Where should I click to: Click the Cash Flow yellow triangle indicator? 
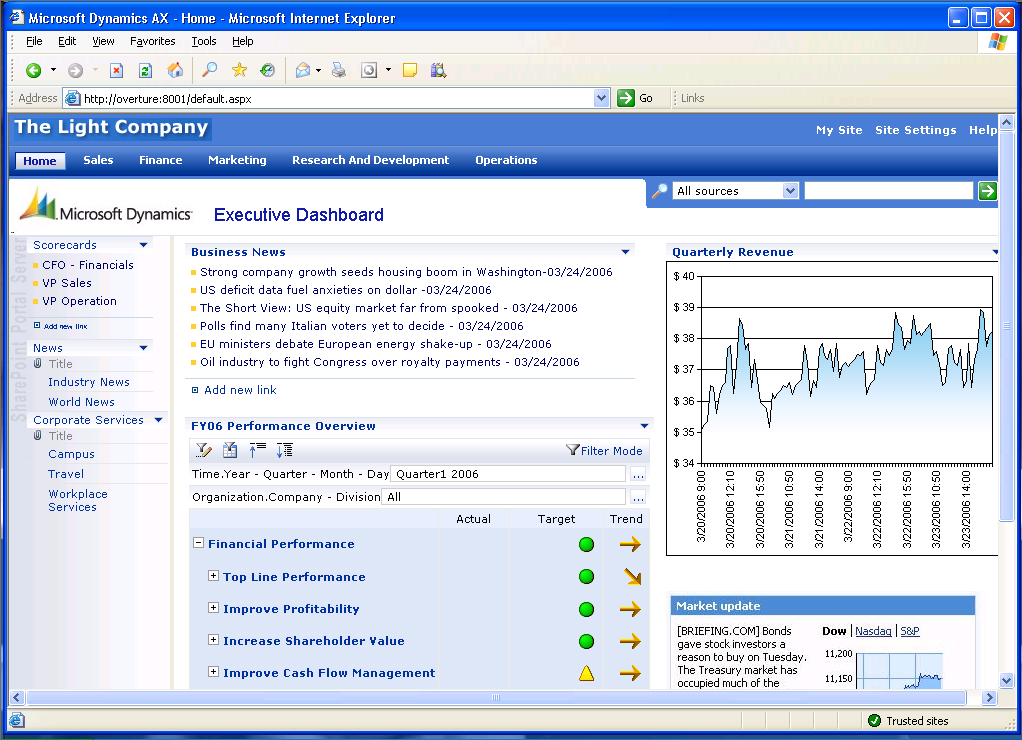[x=587, y=673]
